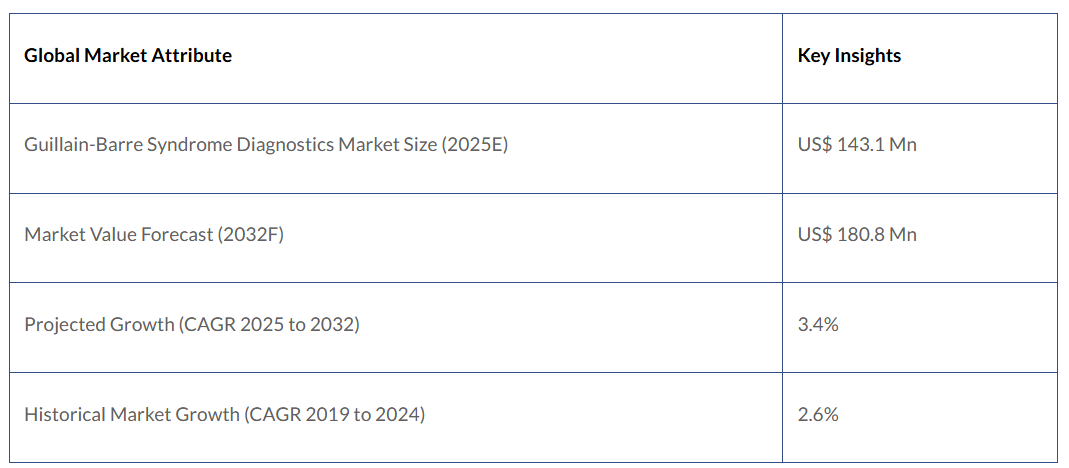Click the 3.4% growth value
1069x468 pixels.
(818, 325)
